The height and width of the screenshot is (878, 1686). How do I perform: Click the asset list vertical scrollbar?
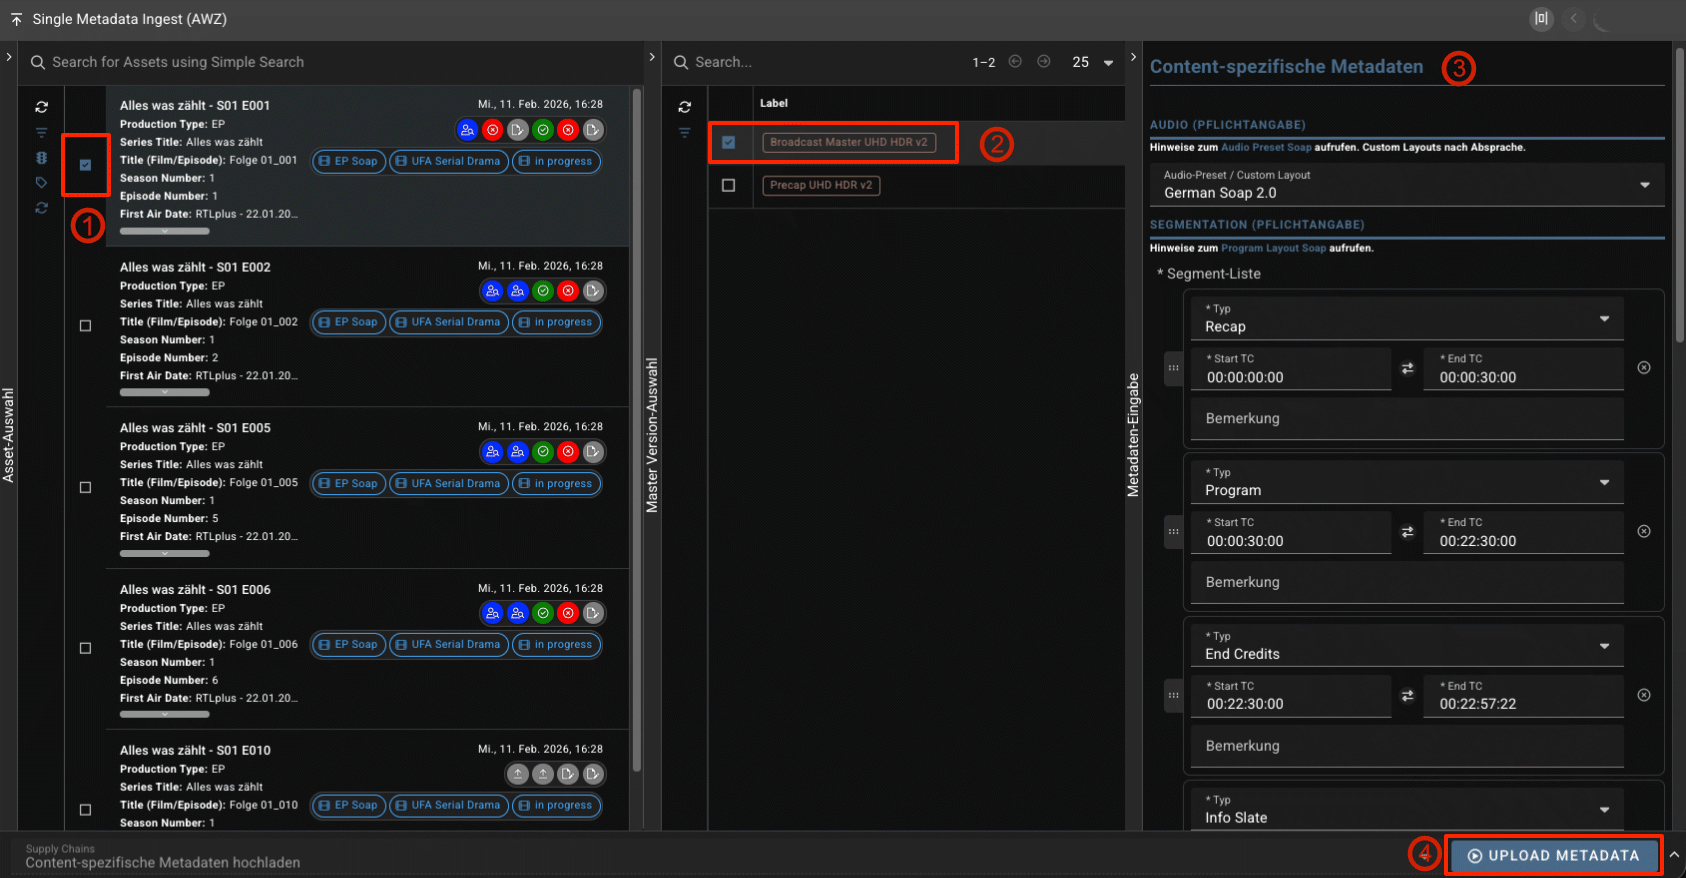coord(637,400)
